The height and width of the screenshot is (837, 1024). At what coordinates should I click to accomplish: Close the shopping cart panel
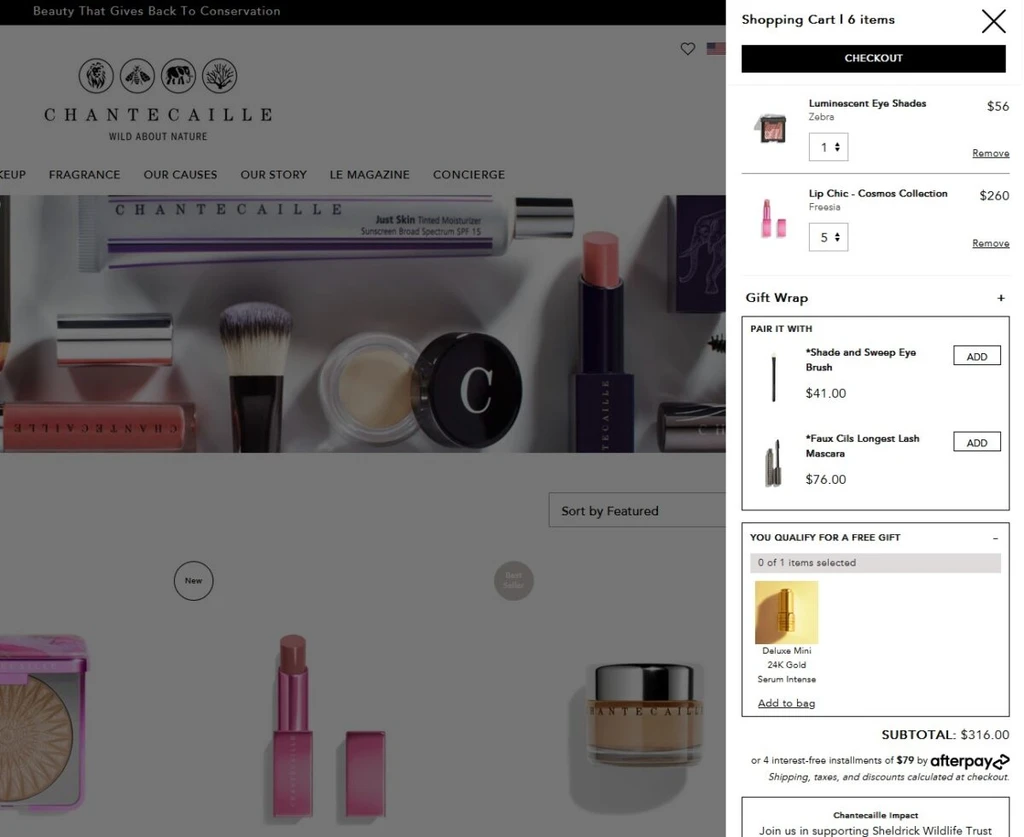point(993,21)
